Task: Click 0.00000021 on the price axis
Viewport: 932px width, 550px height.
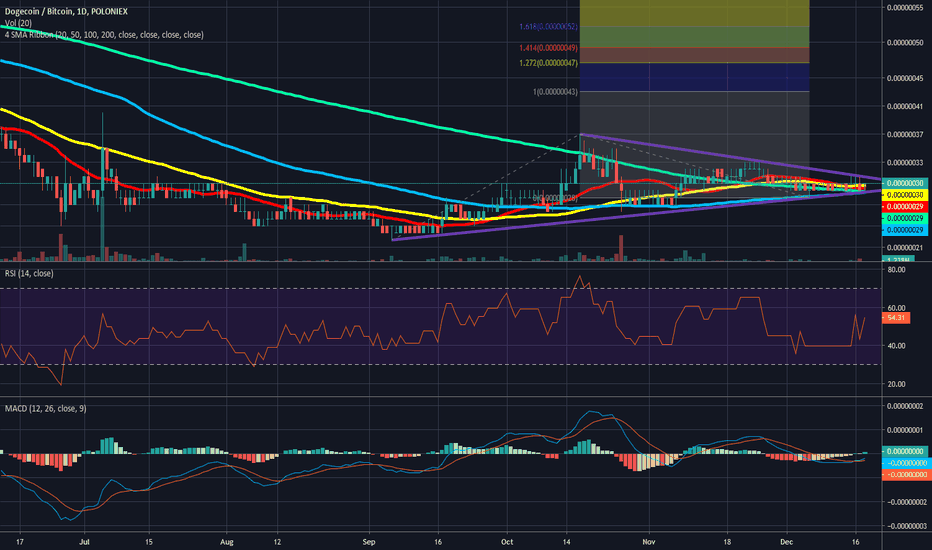Action: (x=906, y=247)
